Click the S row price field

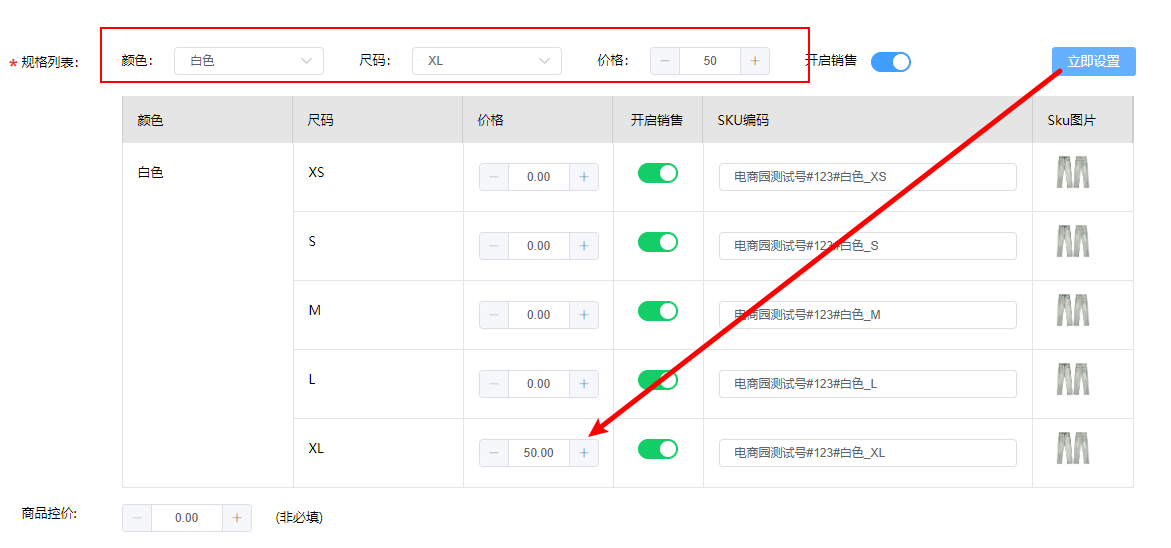coord(539,246)
